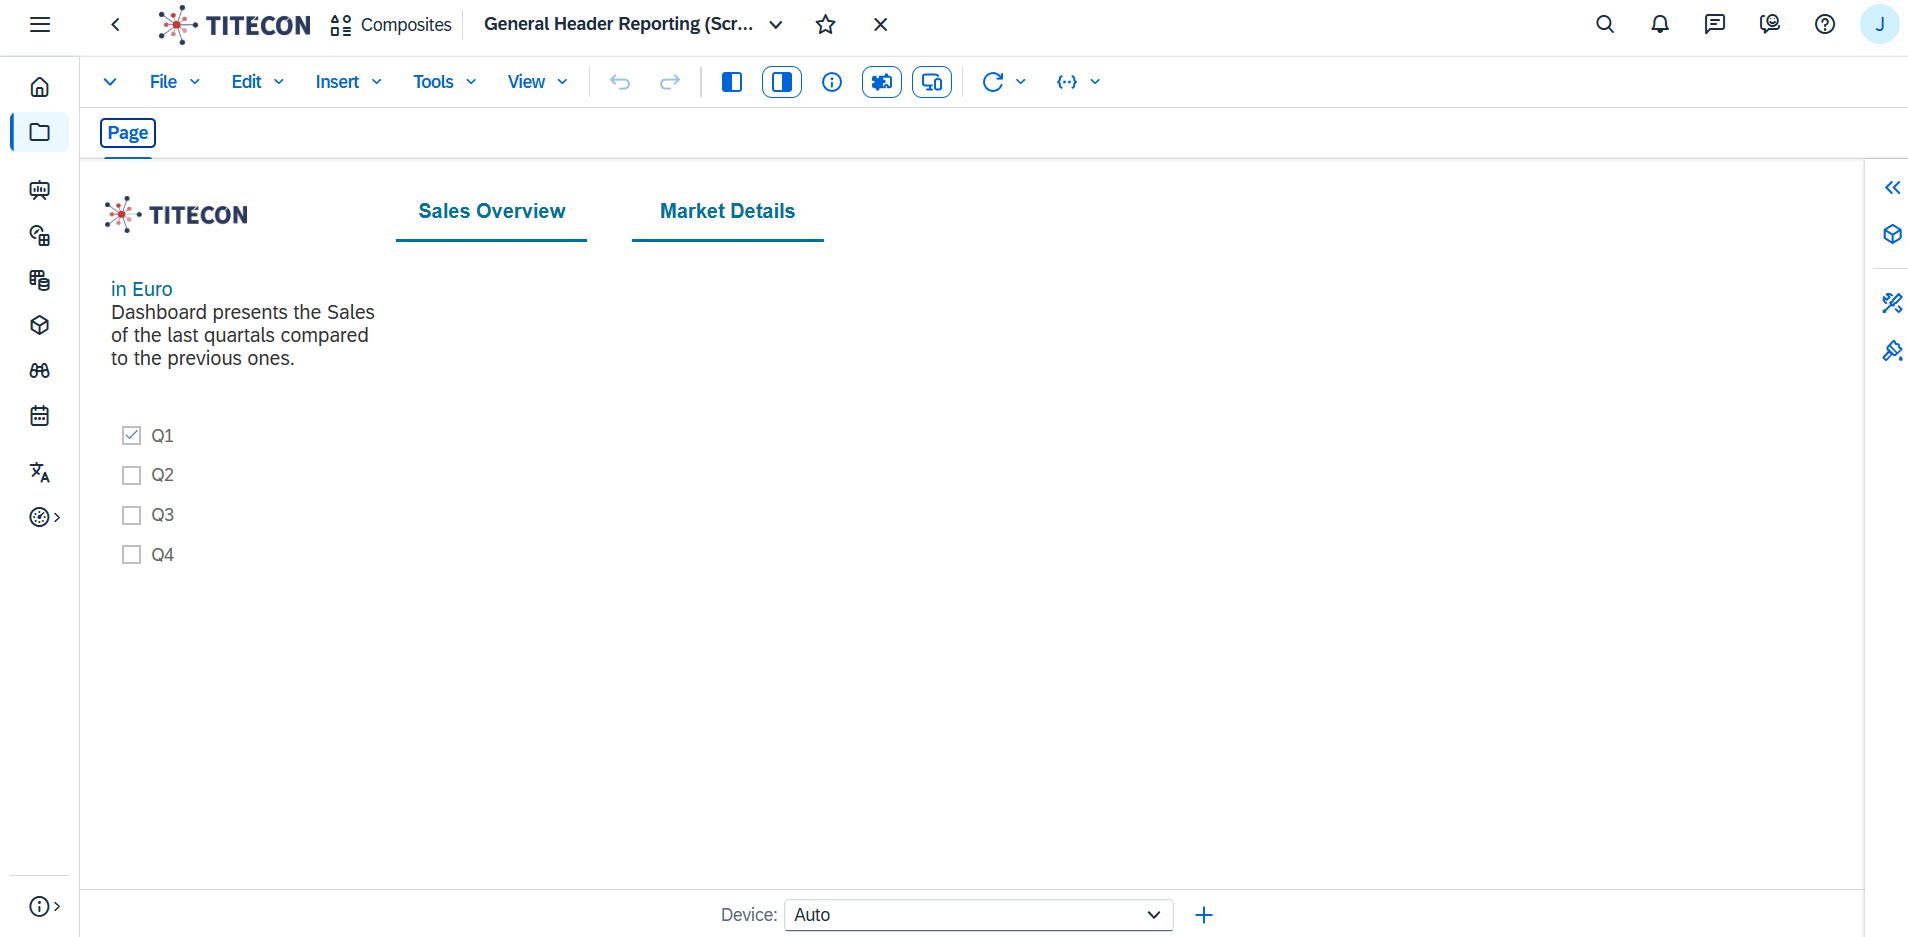
Task: Open the discussions chat icon
Action: [1715, 25]
